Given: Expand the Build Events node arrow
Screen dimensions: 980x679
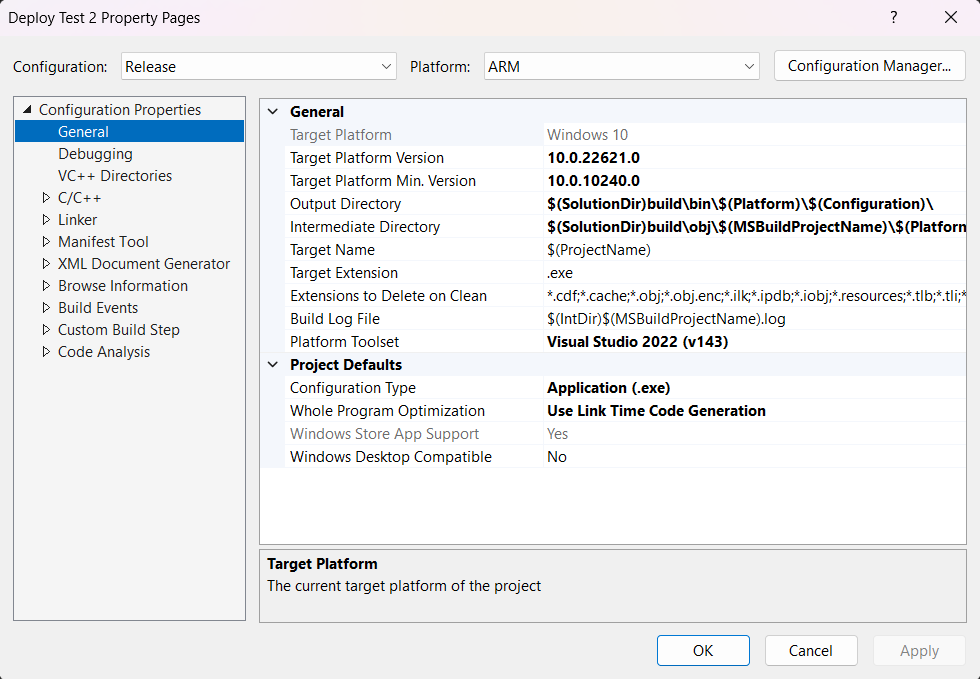Looking at the screenshot, I should pyautogui.click(x=46, y=308).
